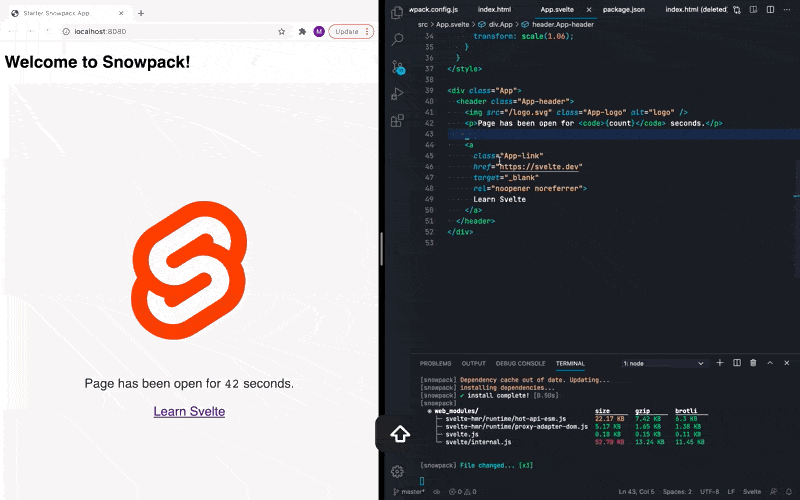Switch to the PROBLEMS panel tab
This screenshot has height=500, width=800.
(435, 363)
